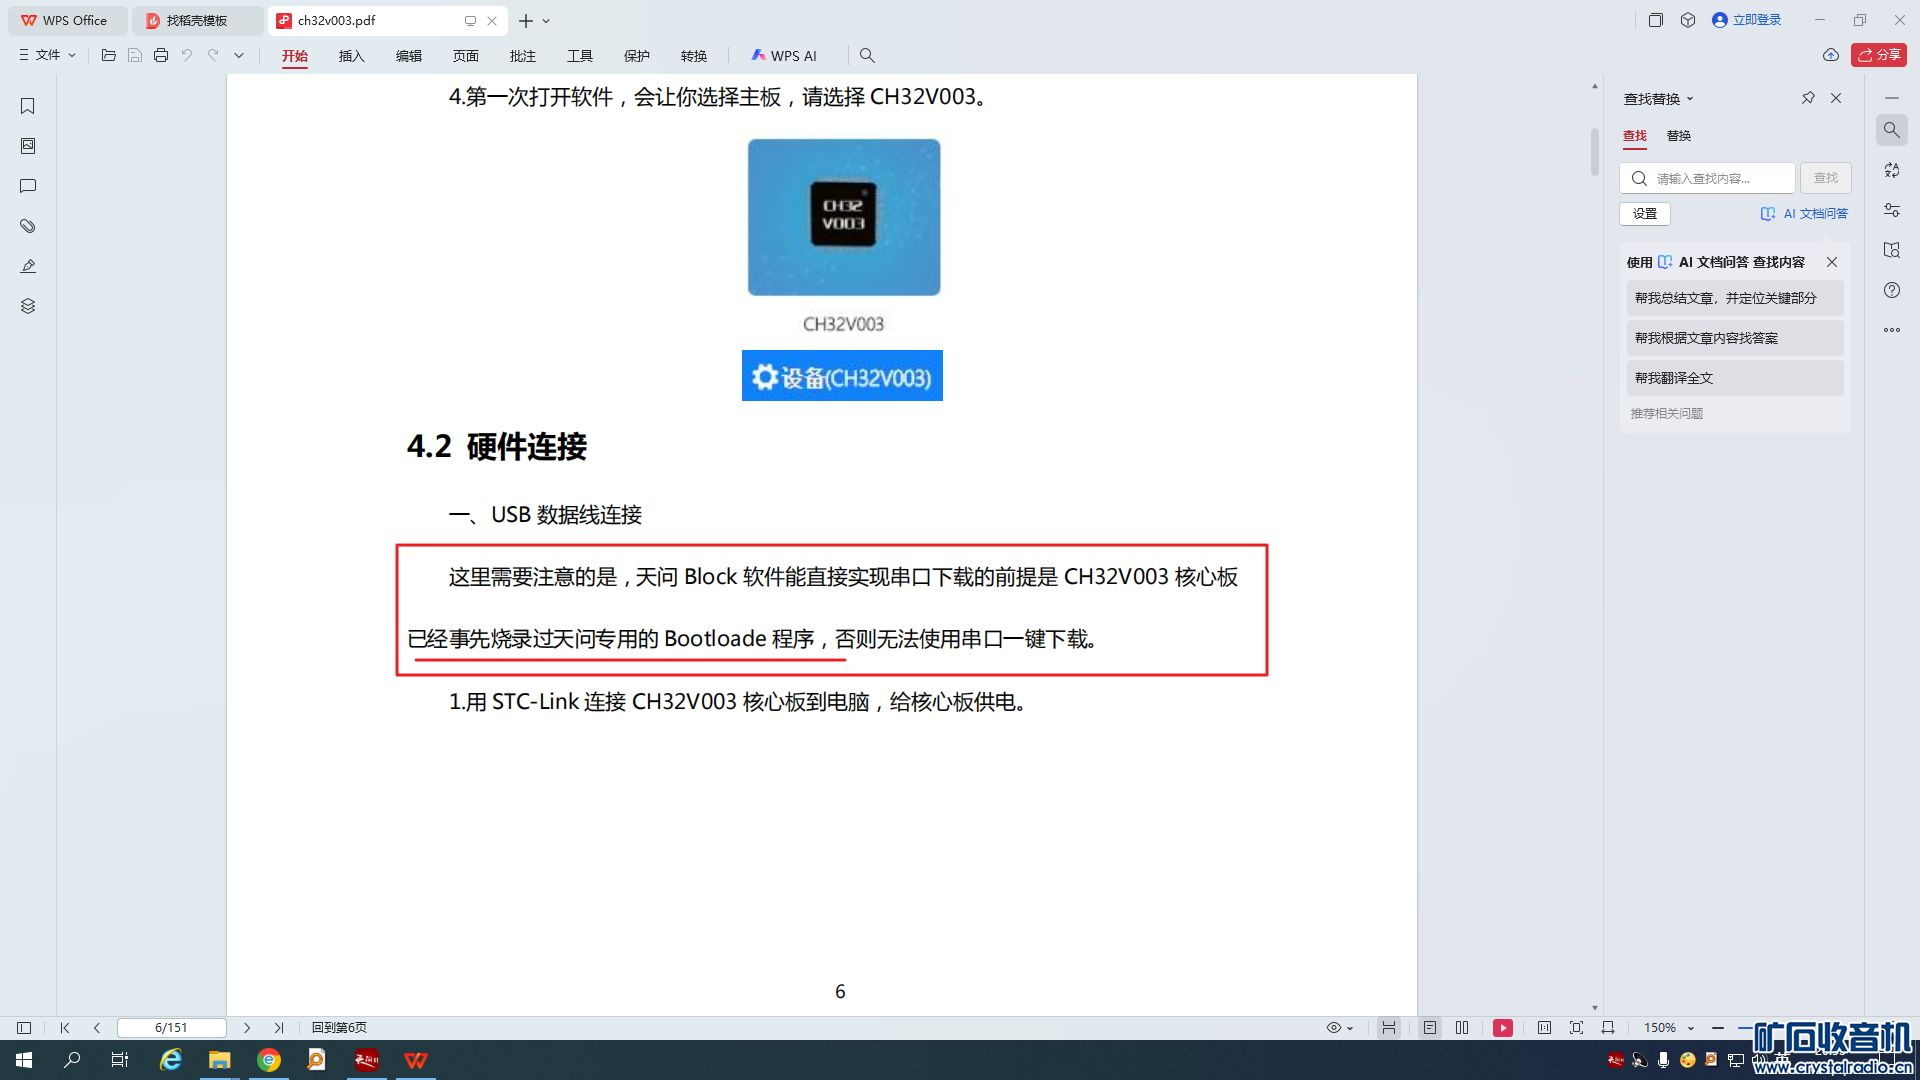
Task: Expand the 150% zoom level dropdown
Action: pyautogui.click(x=1691, y=1028)
